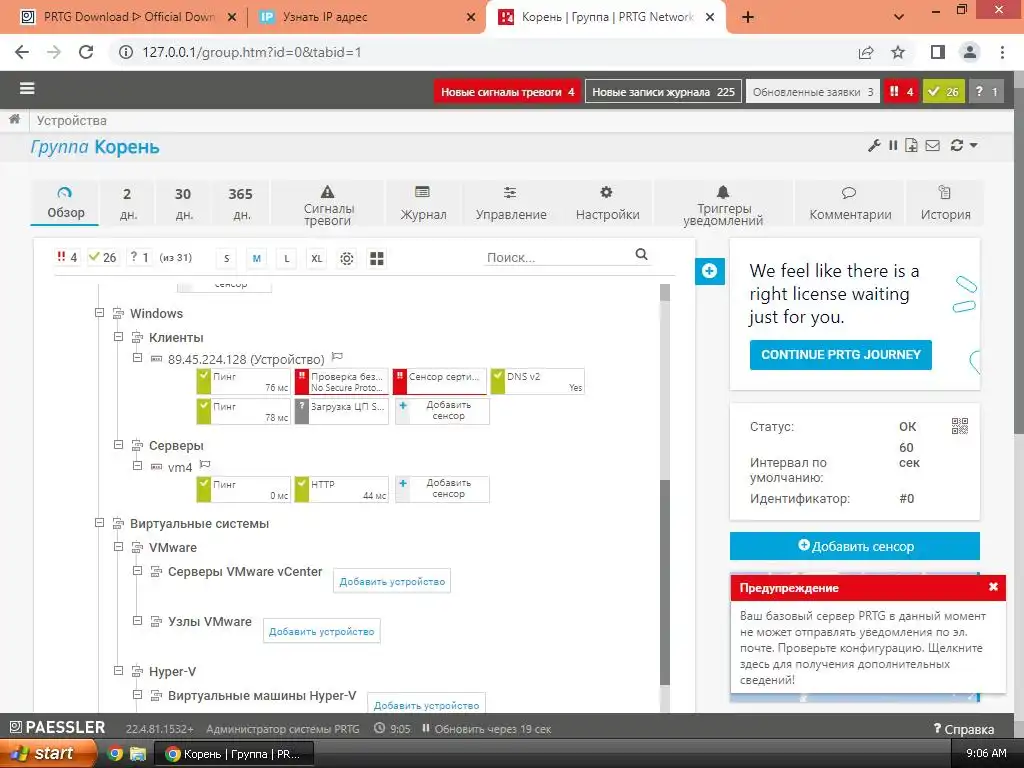
Task: Collapse the vm4 device
Action: coord(137,466)
